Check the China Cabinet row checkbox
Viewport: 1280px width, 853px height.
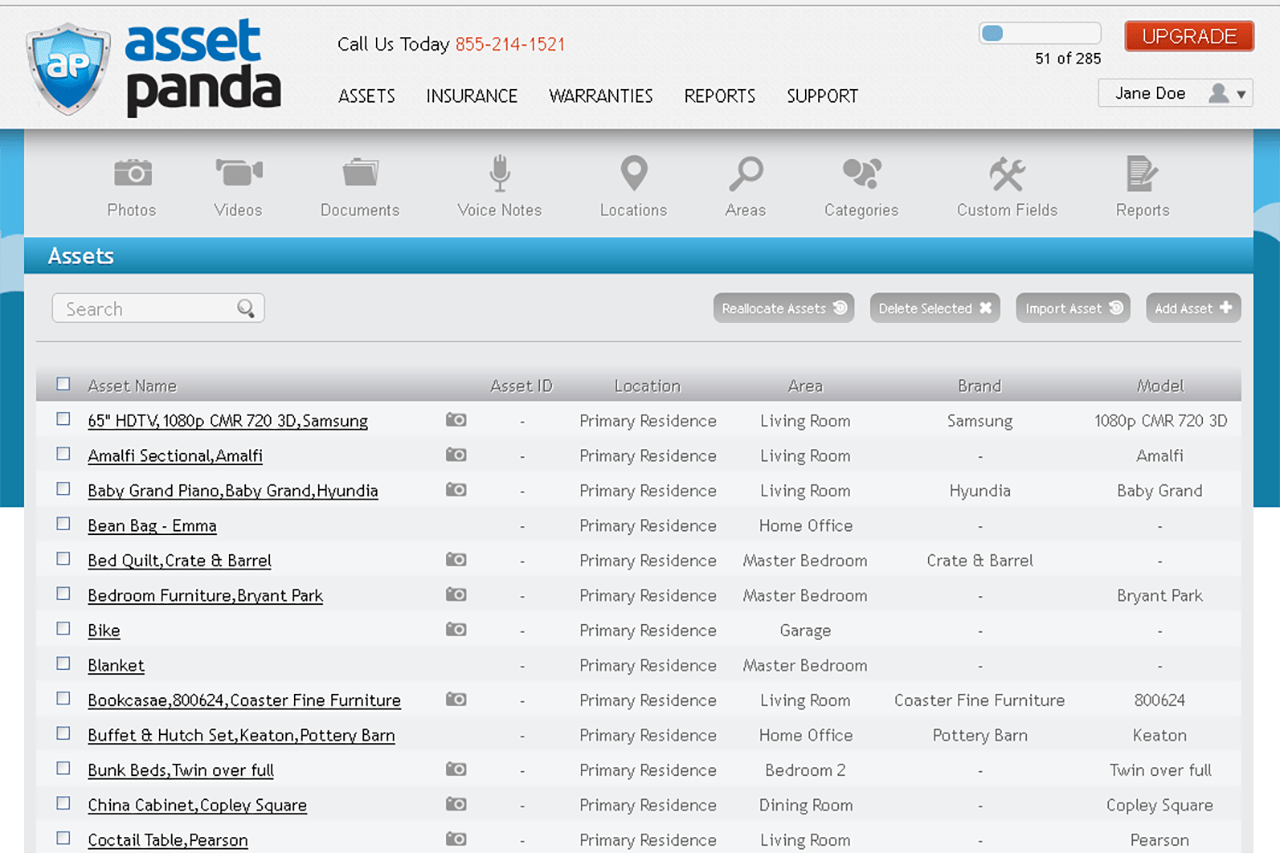[64, 804]
